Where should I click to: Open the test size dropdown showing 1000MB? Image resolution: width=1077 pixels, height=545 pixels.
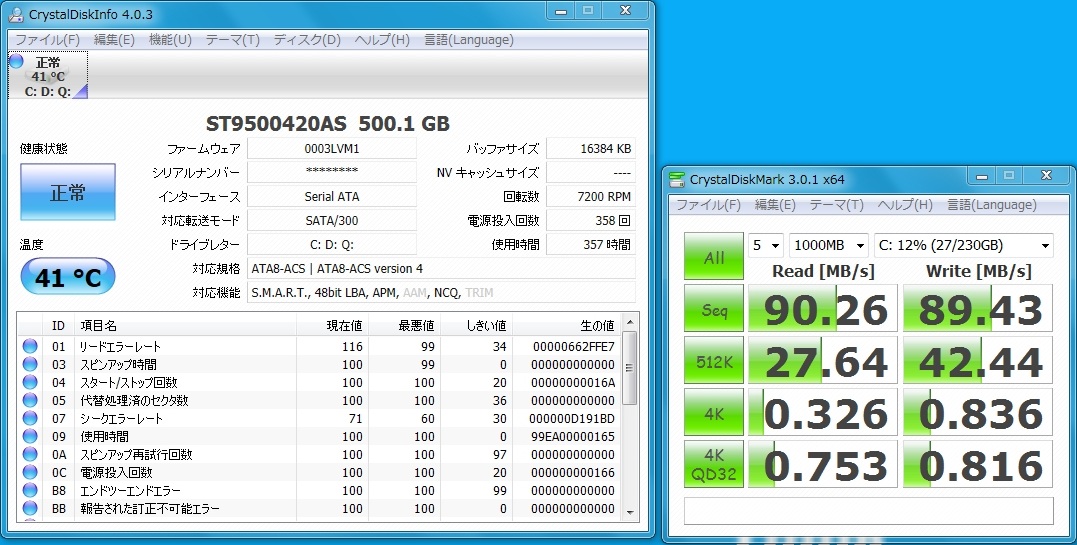[x=829, y=245]
